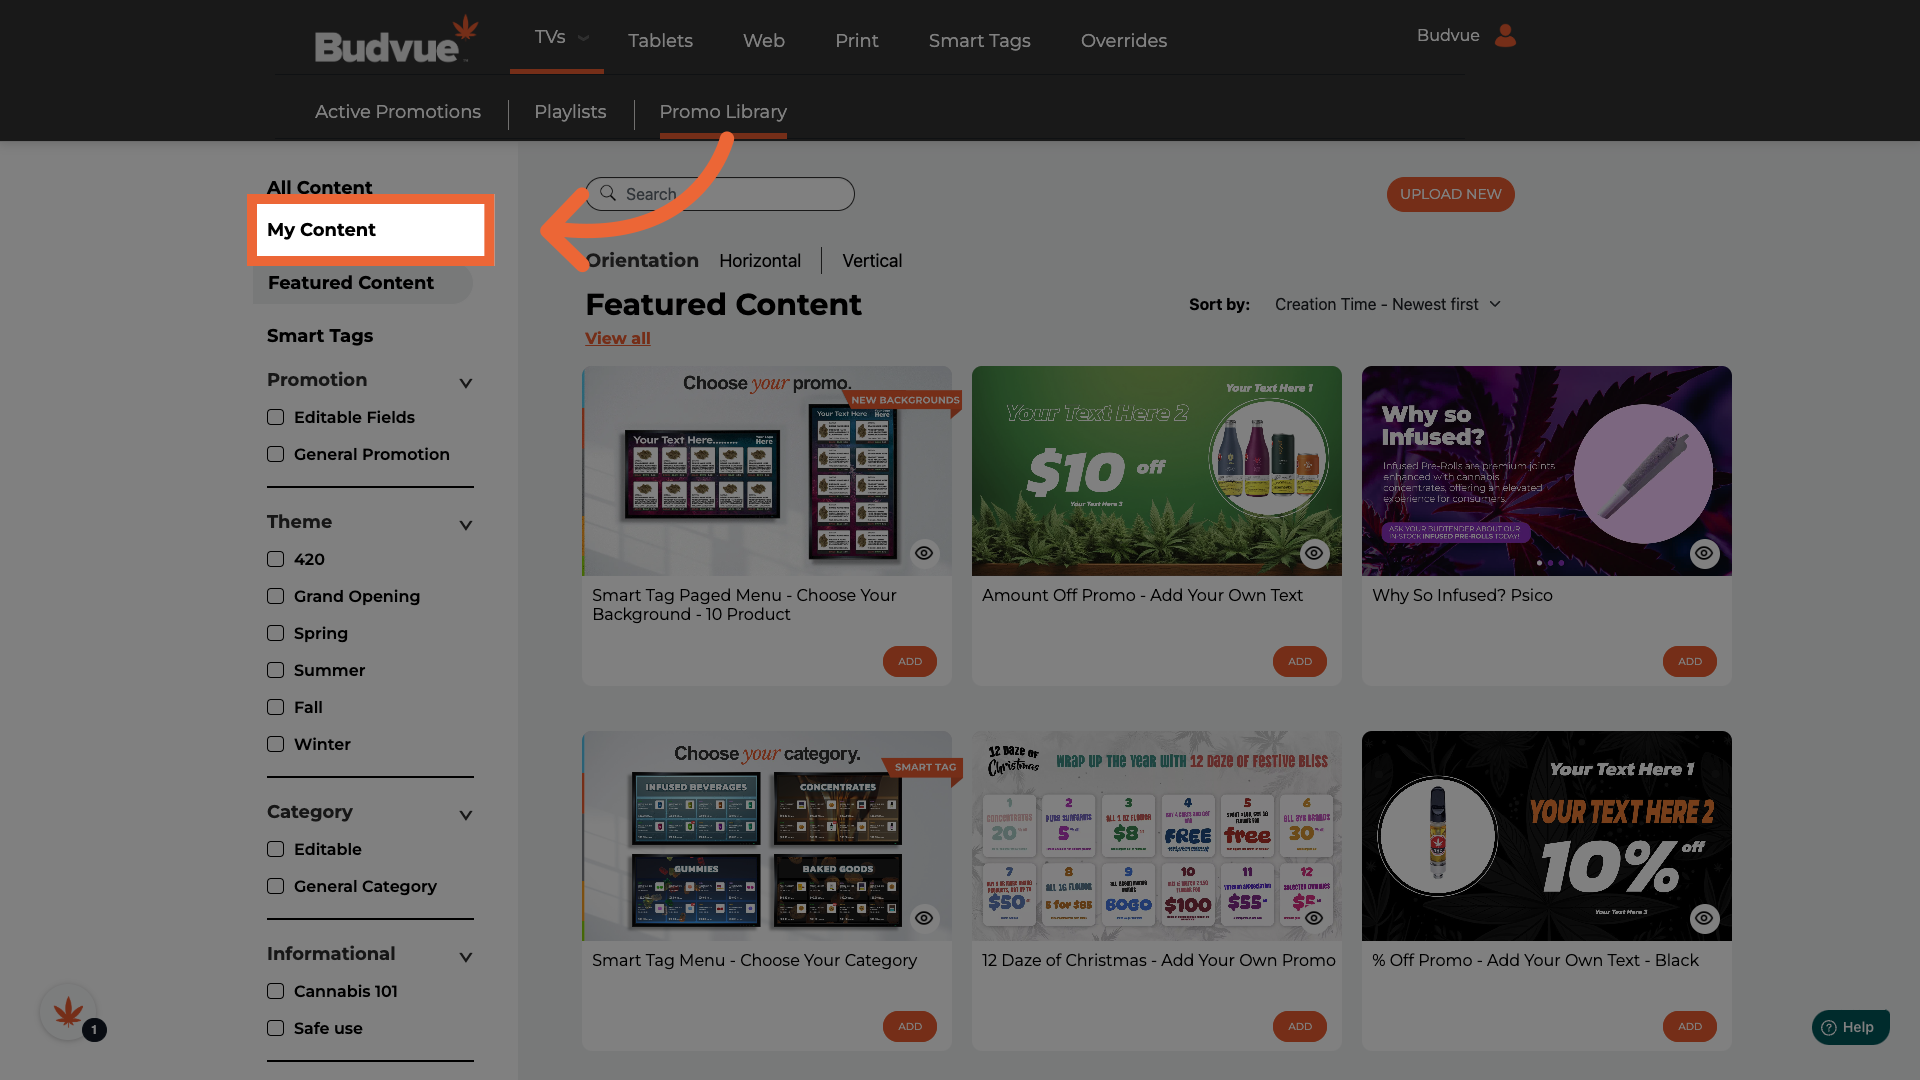Preview Why So Infused eye icon
This screenshot has width=1920, height=1080.
pyautogui.click(x=1704, y=553)
